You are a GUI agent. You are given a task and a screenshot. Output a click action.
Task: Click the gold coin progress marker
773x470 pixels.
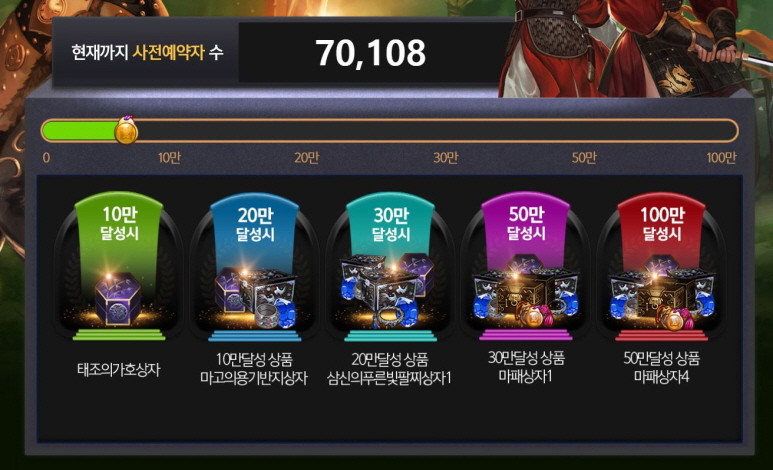click(x=126, y=131)
